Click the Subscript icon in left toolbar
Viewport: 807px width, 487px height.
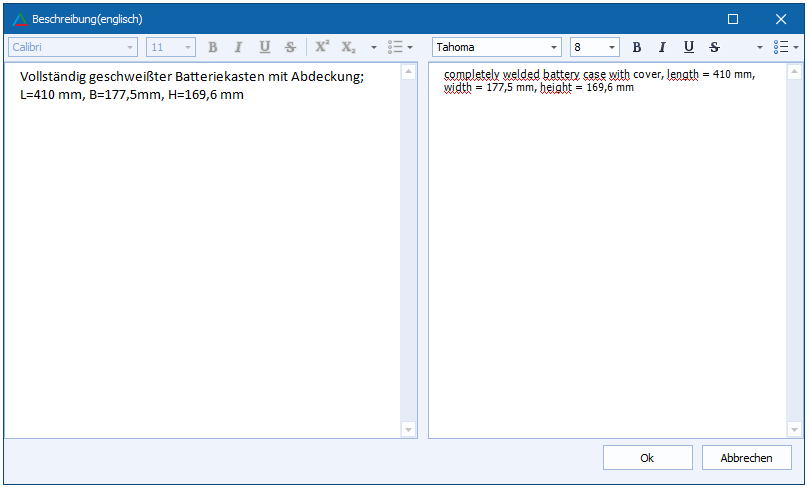click(348, 47)
